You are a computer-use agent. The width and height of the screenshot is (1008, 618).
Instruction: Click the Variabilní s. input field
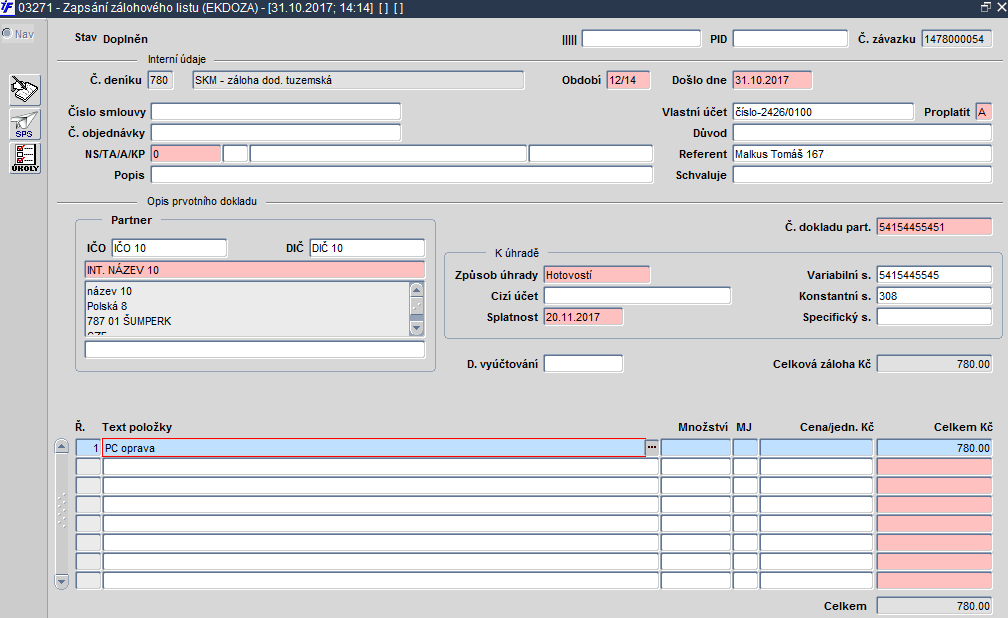[934, 275]
